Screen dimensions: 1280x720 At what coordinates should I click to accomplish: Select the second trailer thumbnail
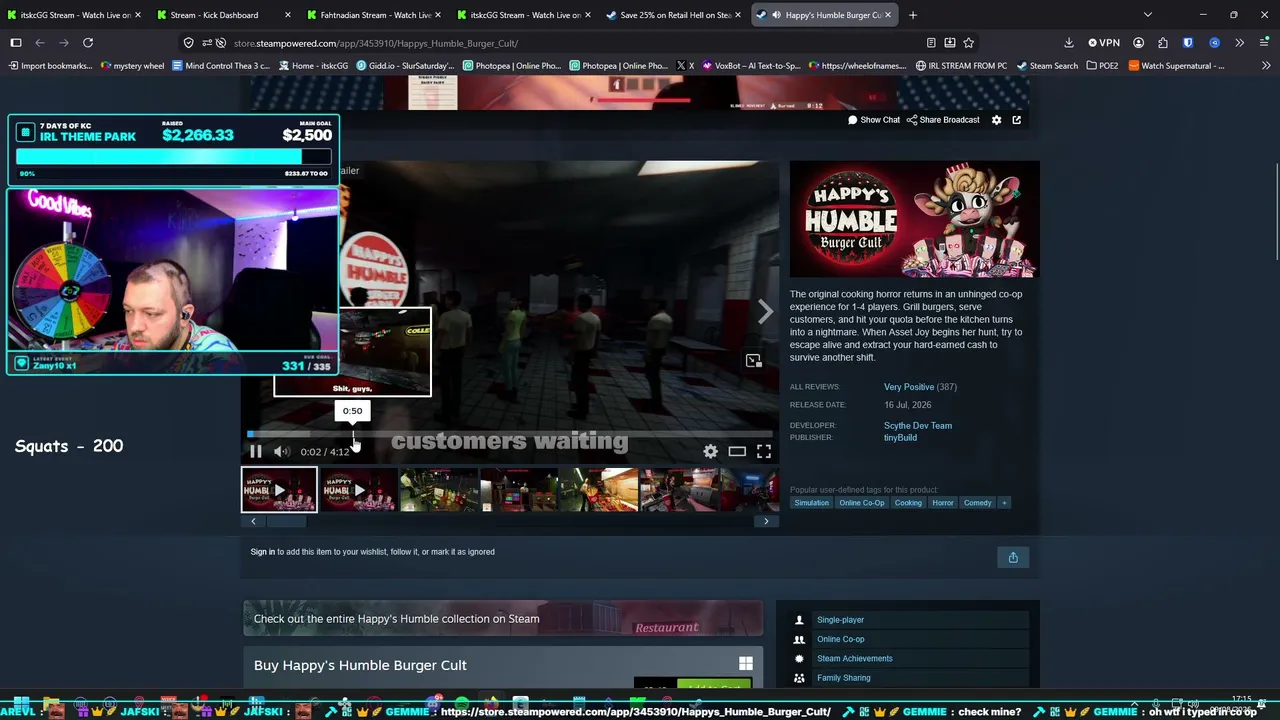[359, 490]
